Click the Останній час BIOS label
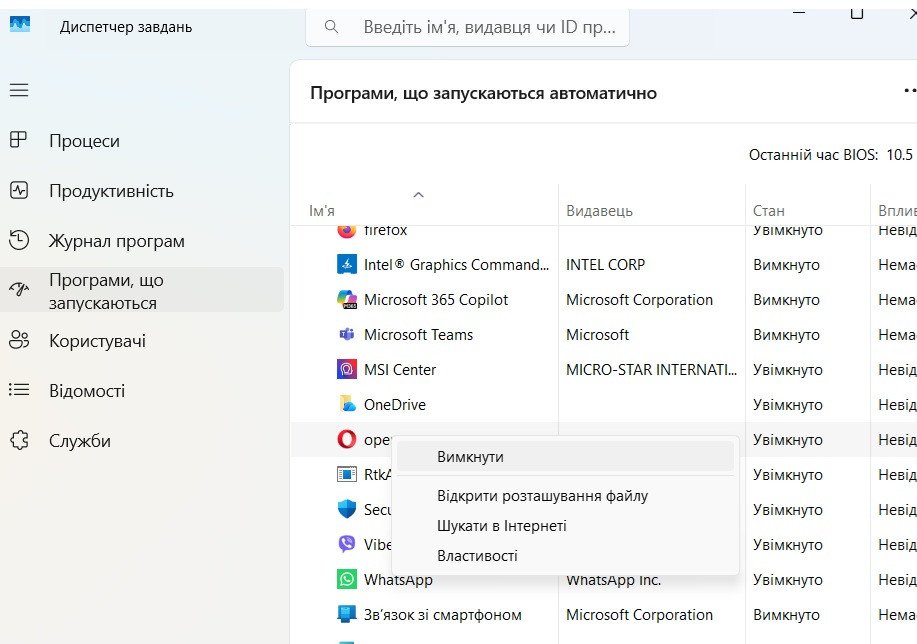 813,155
